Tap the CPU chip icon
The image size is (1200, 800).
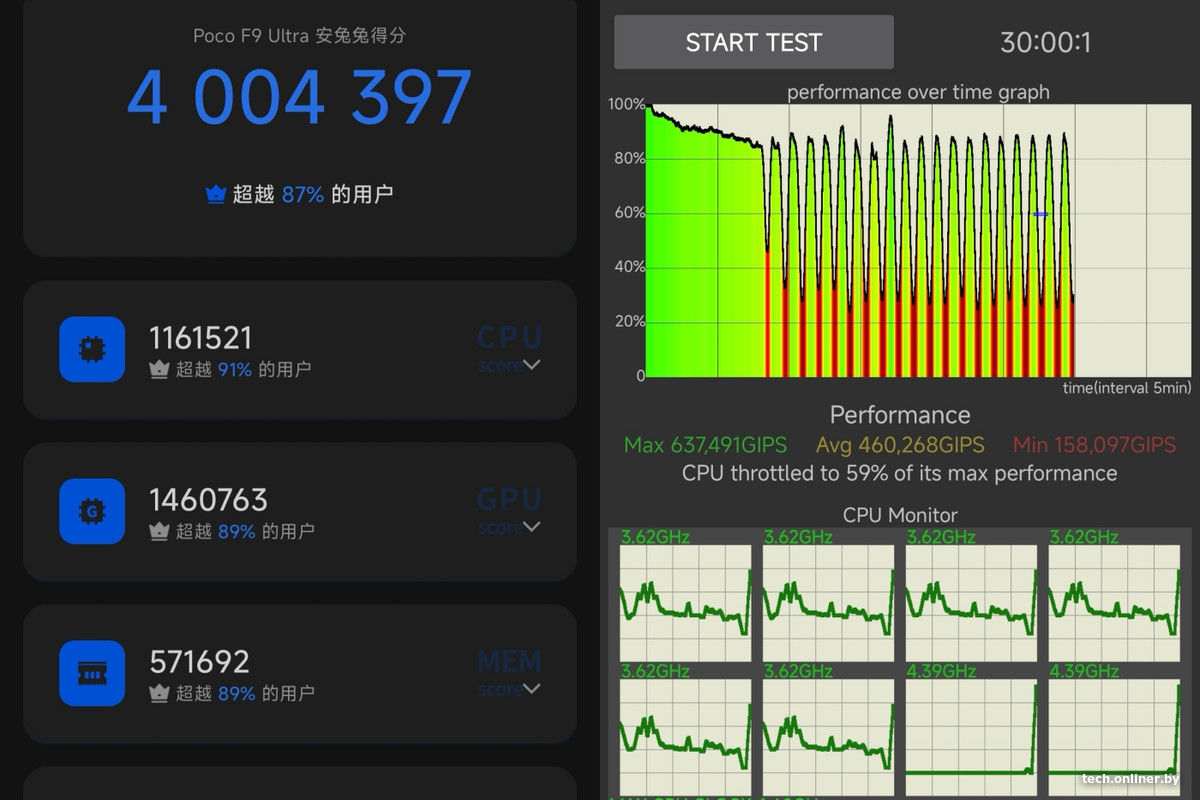pos(92,349)
